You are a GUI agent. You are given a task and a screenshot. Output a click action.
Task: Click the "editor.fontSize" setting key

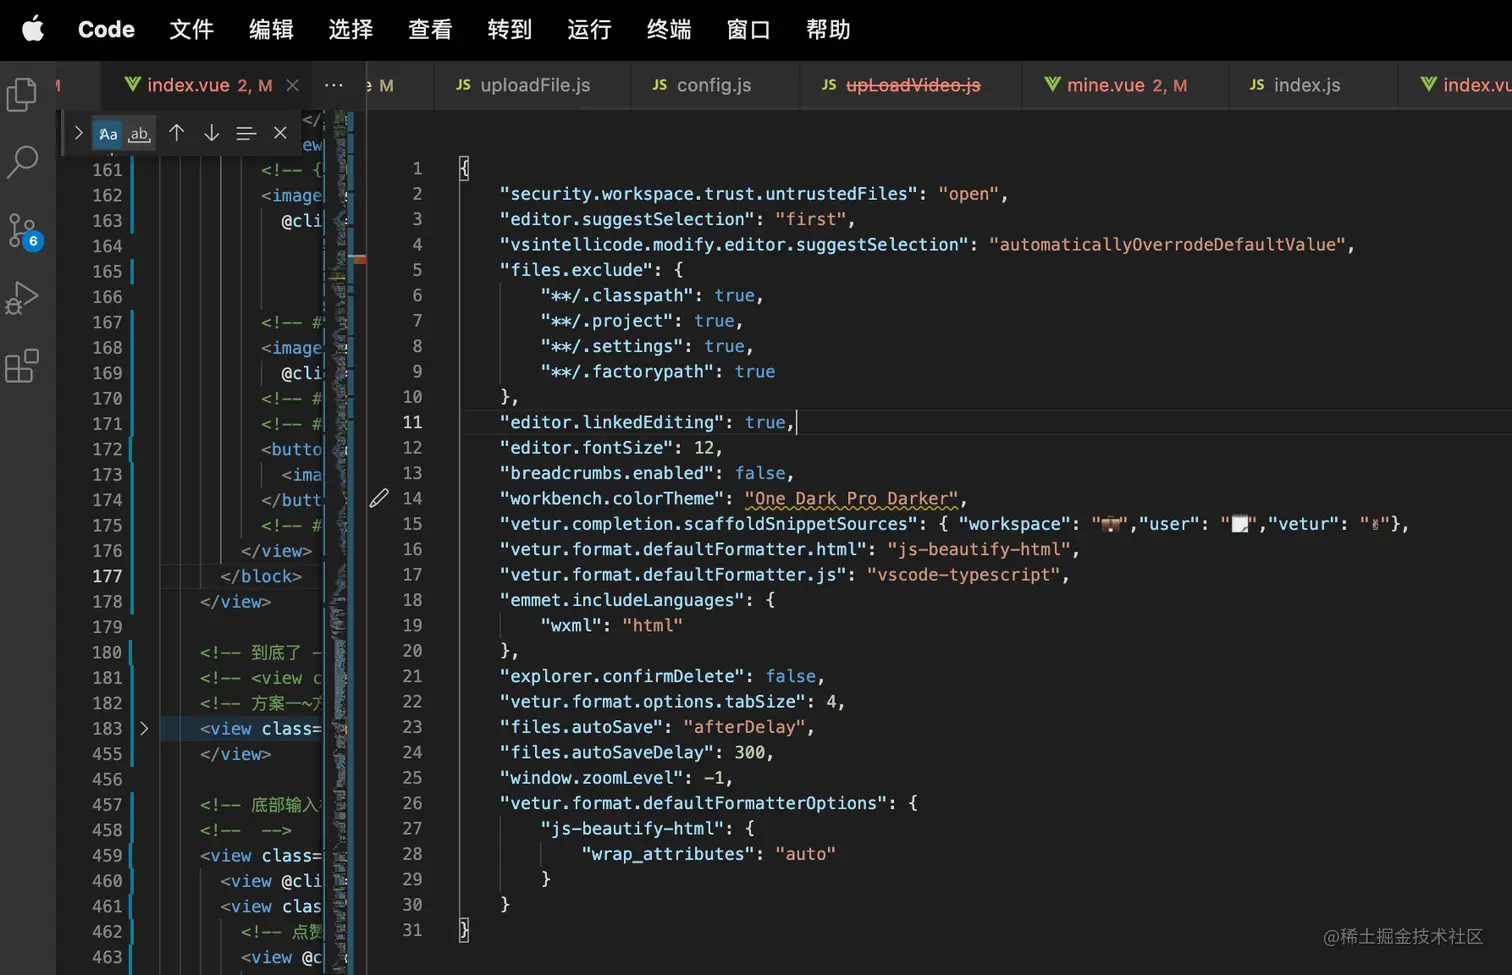(587, 448)
